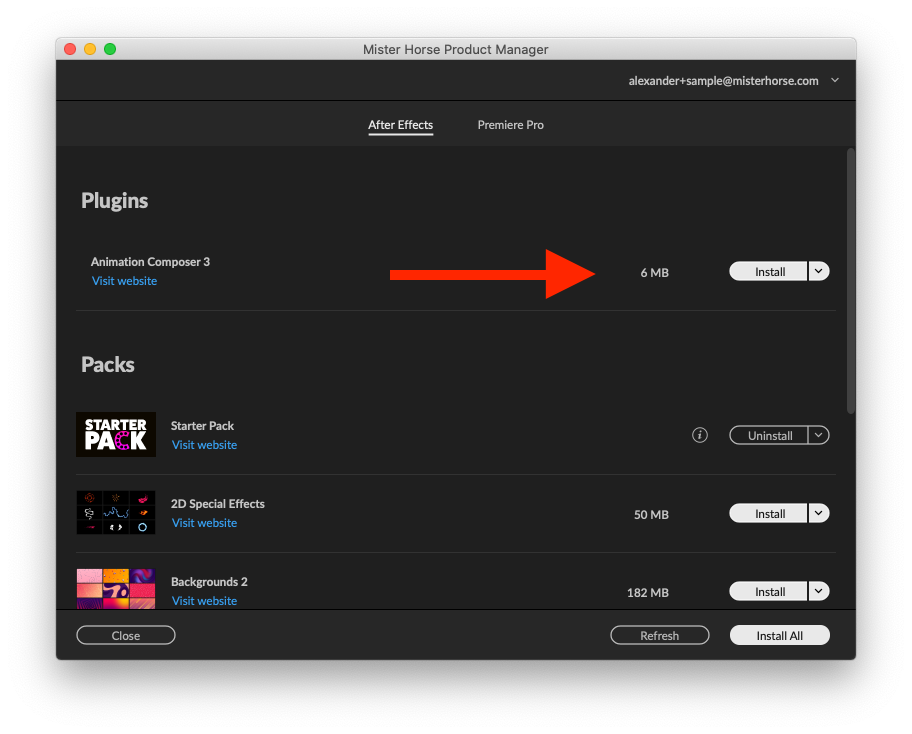Open dropdown next to Animation Composer 3 Install
The image size is (912, 734).
(x=818, y=271)
